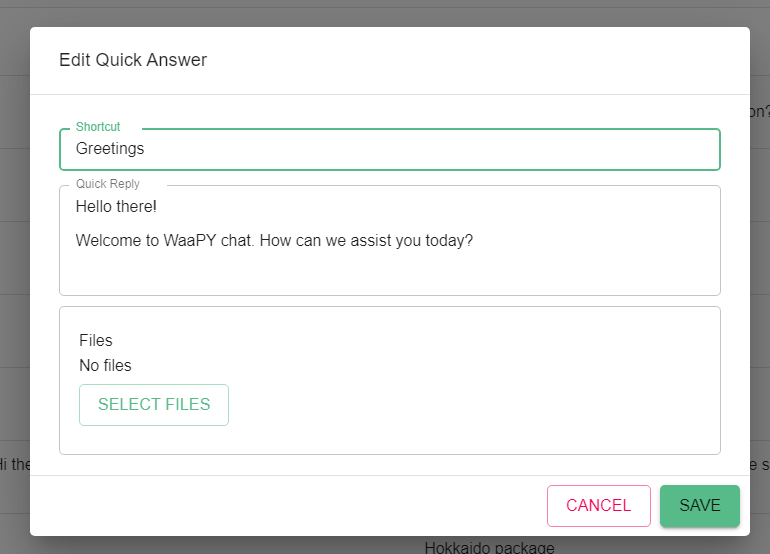Click the 'Shortcut' field label
770x554 pixels.
tap(98, 127)
